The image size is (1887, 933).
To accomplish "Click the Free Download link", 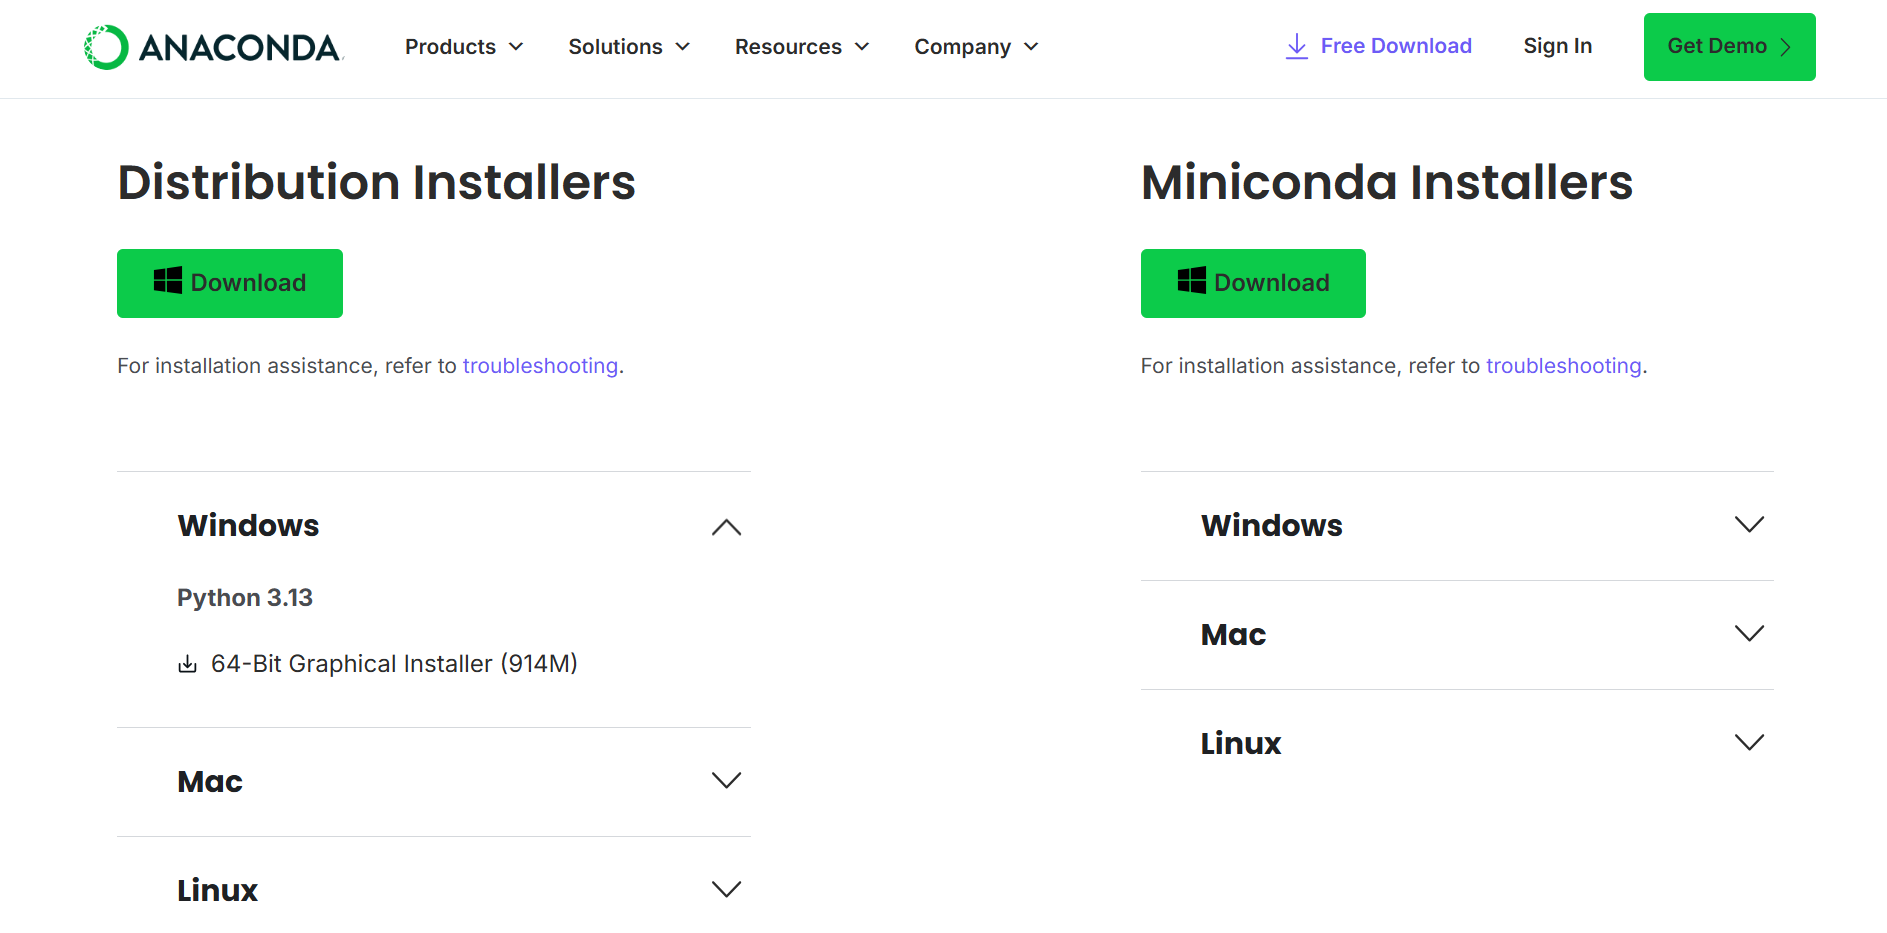I will tap(1378, 46).
